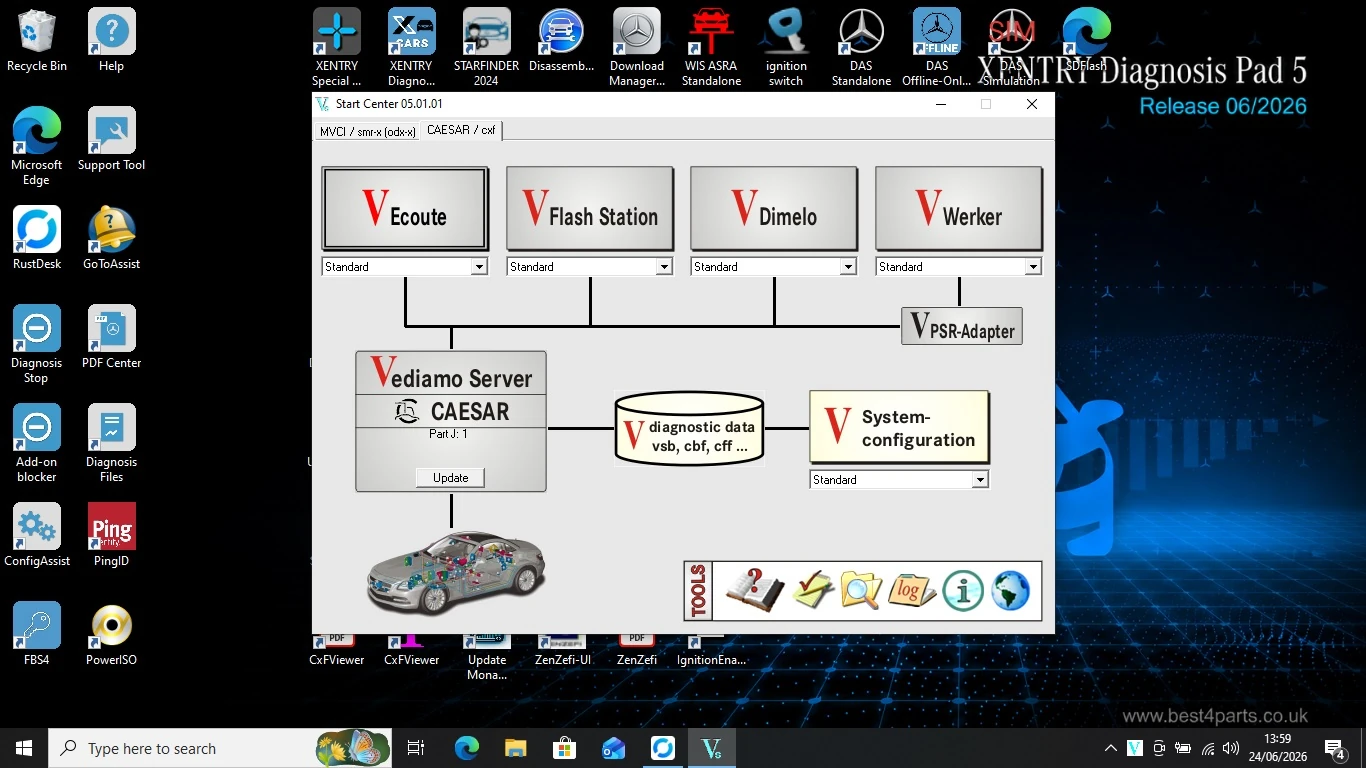Open the folder search tool icon
Viewport: 1366px width, 768px height.
pyautogui.click(x=861, y=590)
